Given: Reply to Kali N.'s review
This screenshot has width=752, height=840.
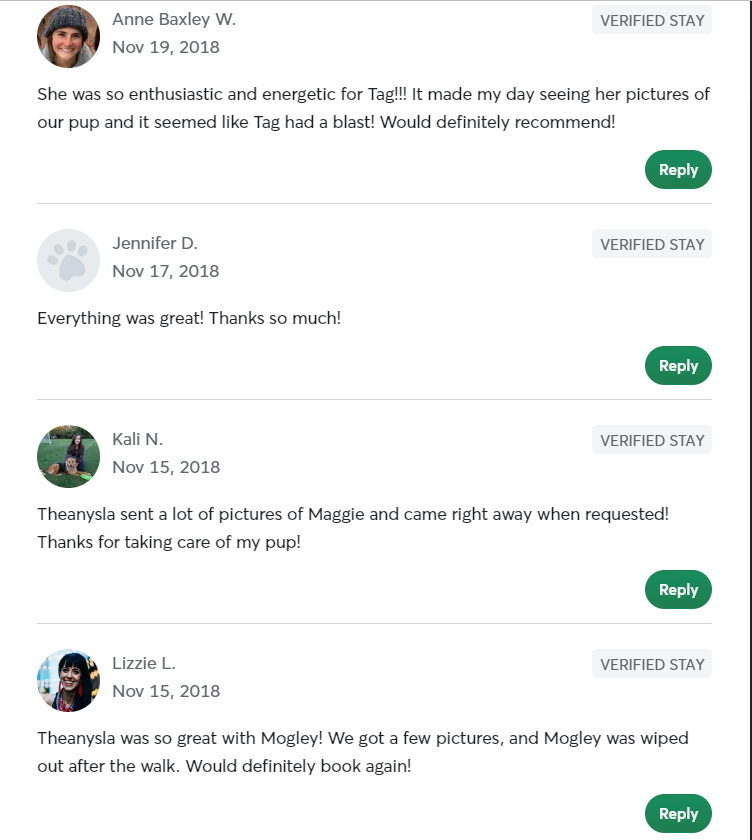Looking at the screenshot, I should point(677,589).
